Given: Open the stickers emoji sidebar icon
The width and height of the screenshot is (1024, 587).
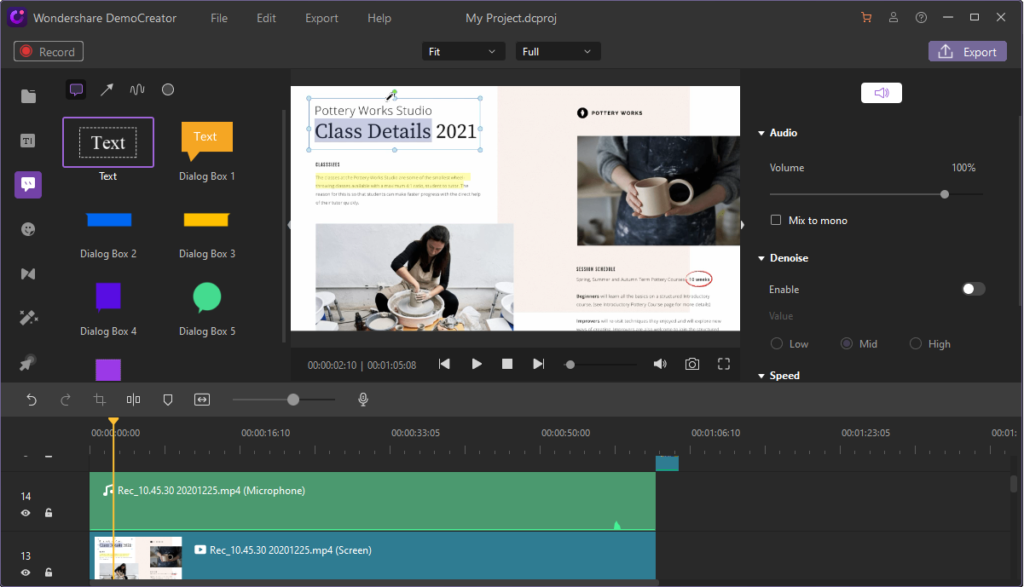Looking at the screenshot, I should coord(28,229).
